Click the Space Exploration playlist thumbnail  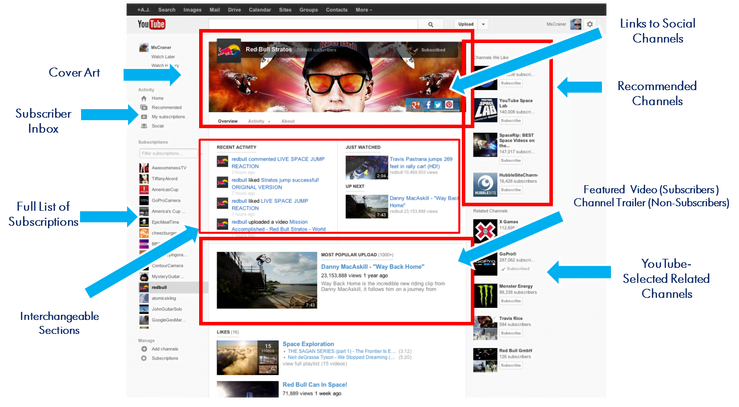(247, 358)
